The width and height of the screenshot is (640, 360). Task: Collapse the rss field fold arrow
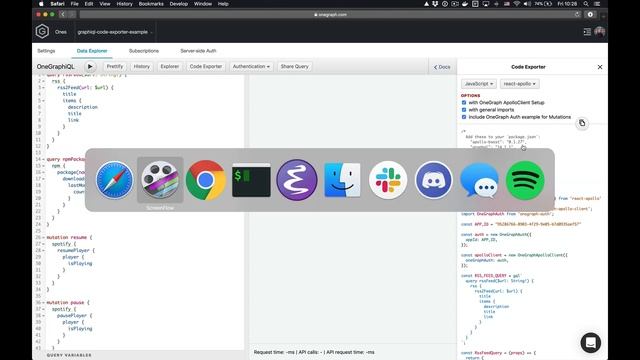44,81
